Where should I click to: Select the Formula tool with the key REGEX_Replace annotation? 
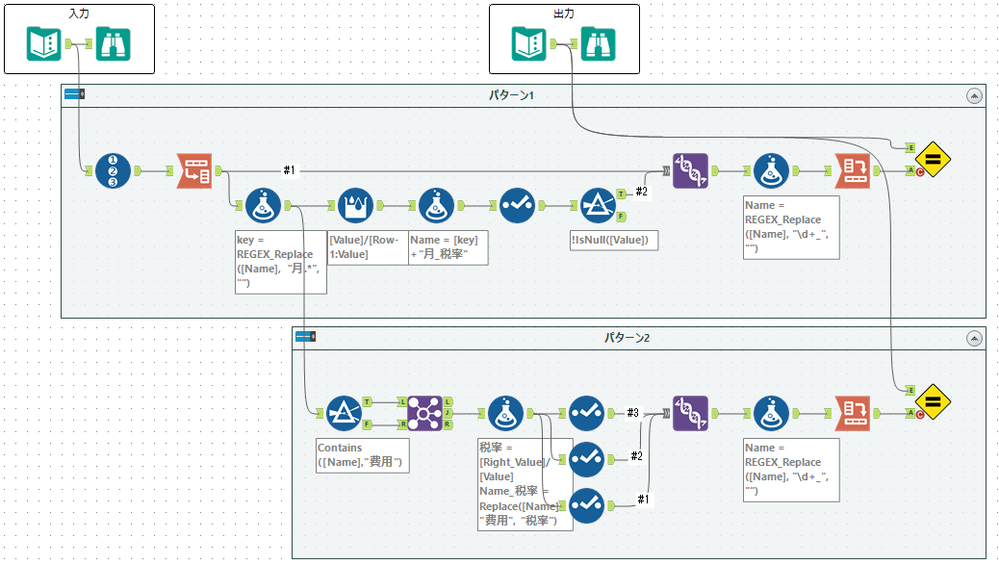click(262, 205)
